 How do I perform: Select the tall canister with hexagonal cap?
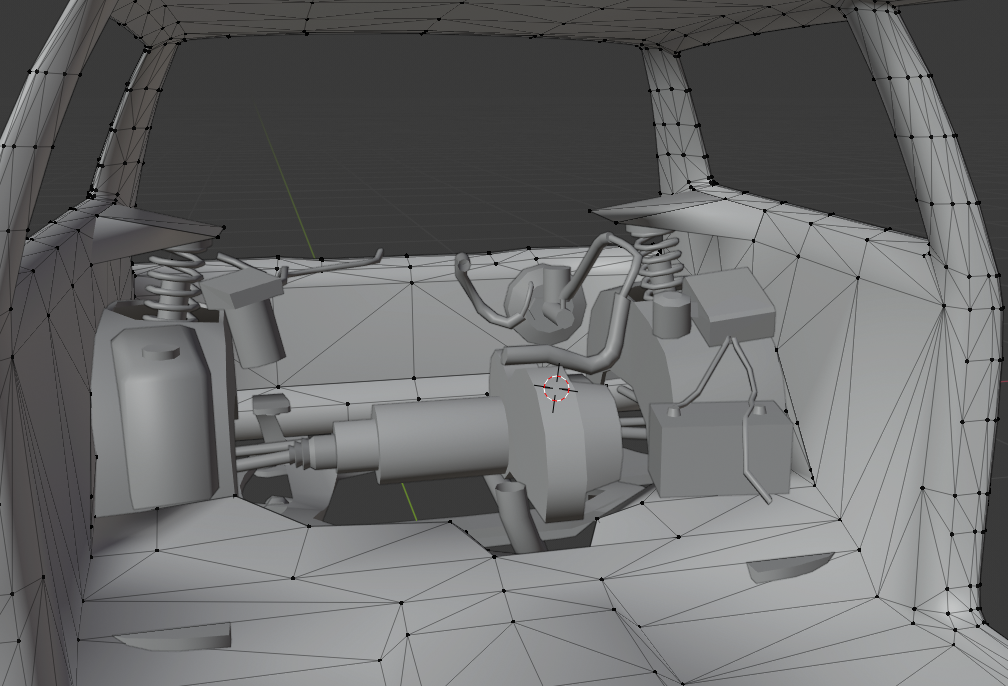tap(163, 415)
